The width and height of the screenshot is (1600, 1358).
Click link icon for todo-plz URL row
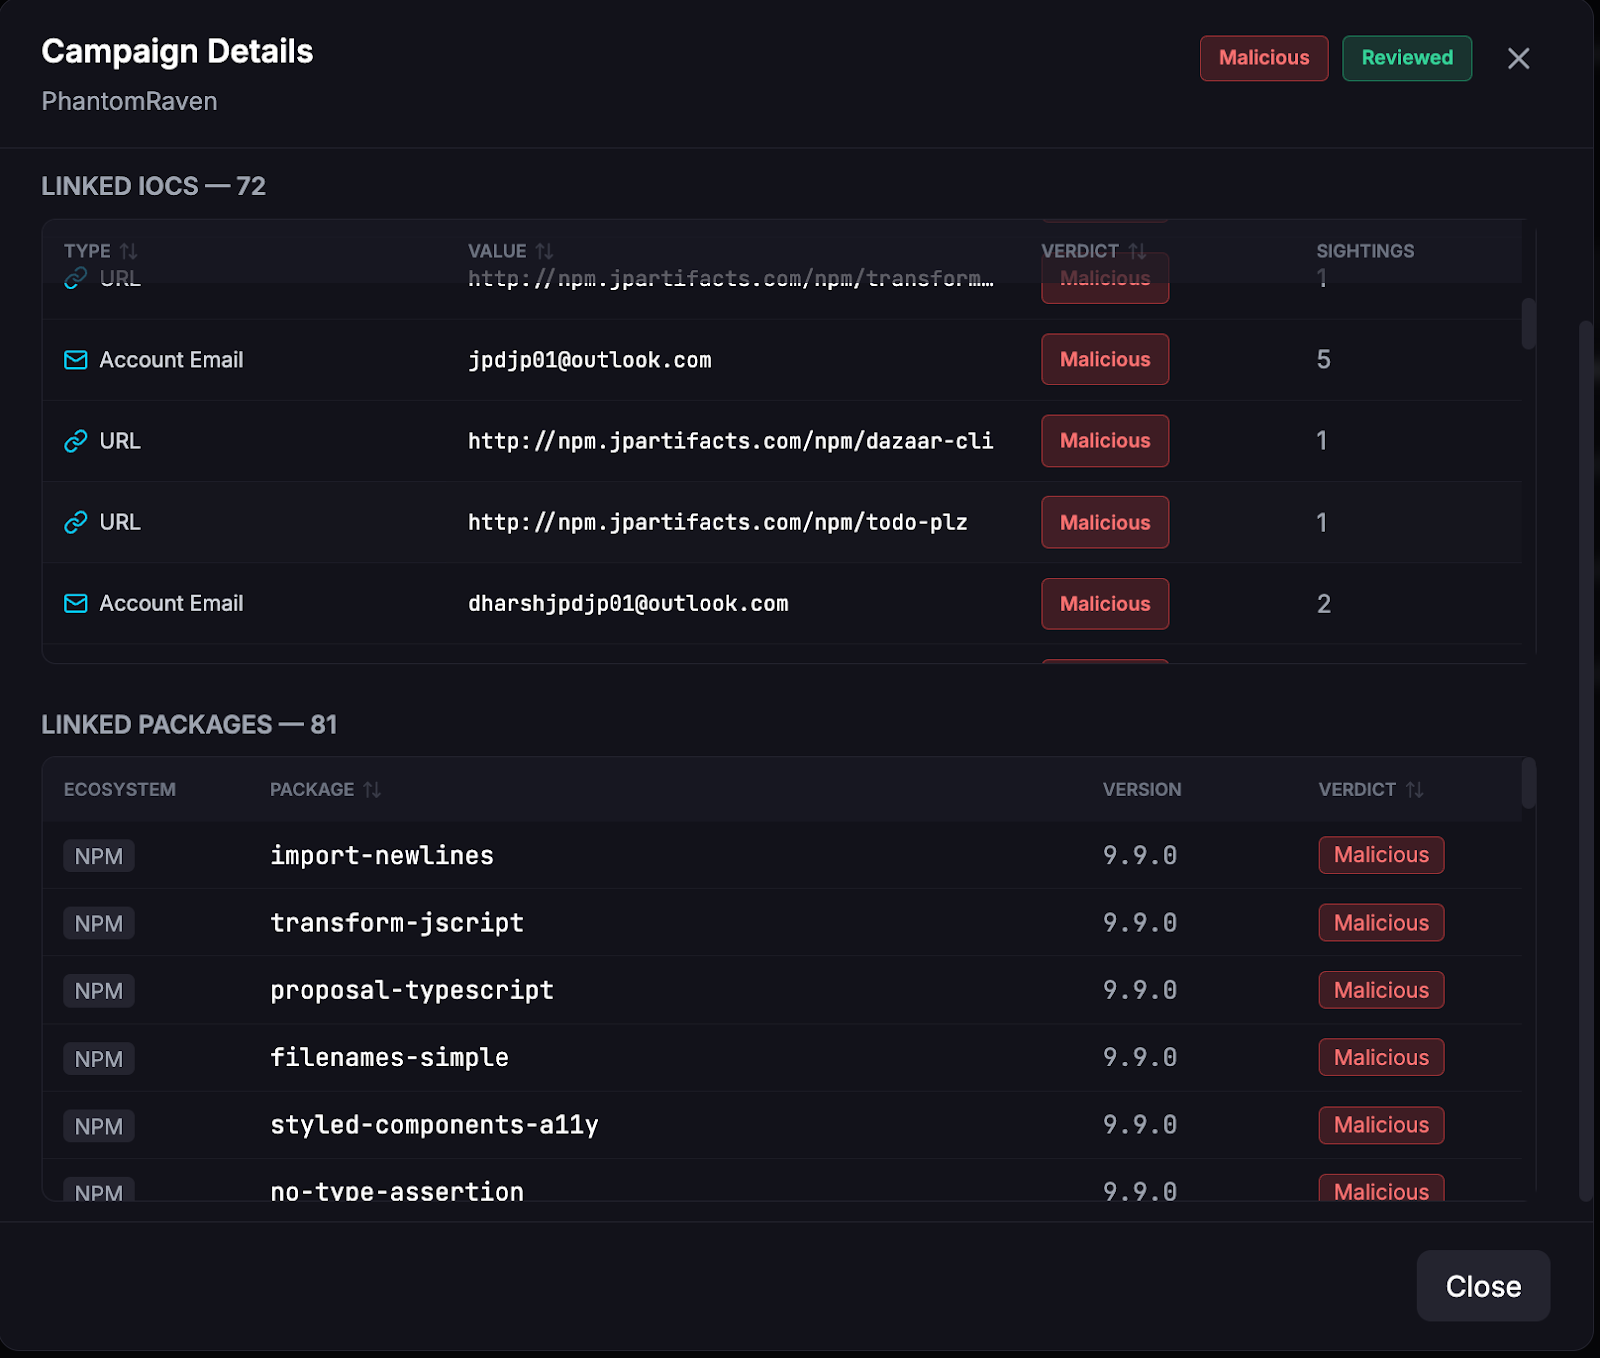pos(76,522)
